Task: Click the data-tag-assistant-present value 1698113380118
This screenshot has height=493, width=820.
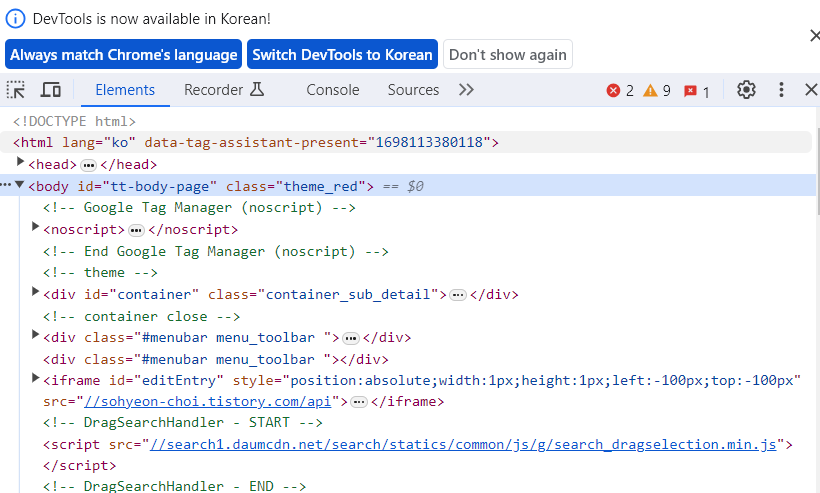Action: [x=429, y=142]
